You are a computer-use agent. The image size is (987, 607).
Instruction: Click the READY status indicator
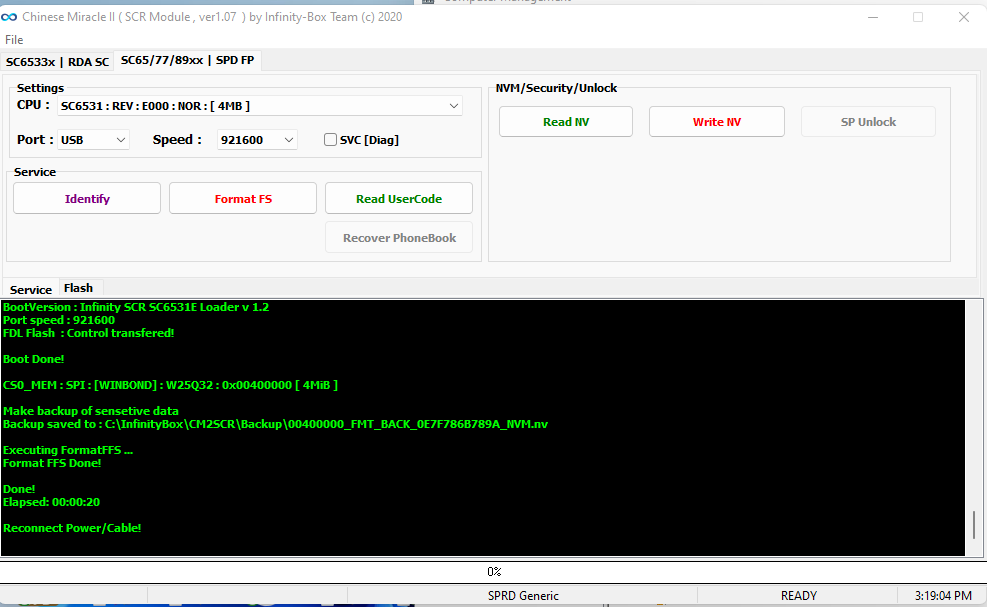pos(798,596)
